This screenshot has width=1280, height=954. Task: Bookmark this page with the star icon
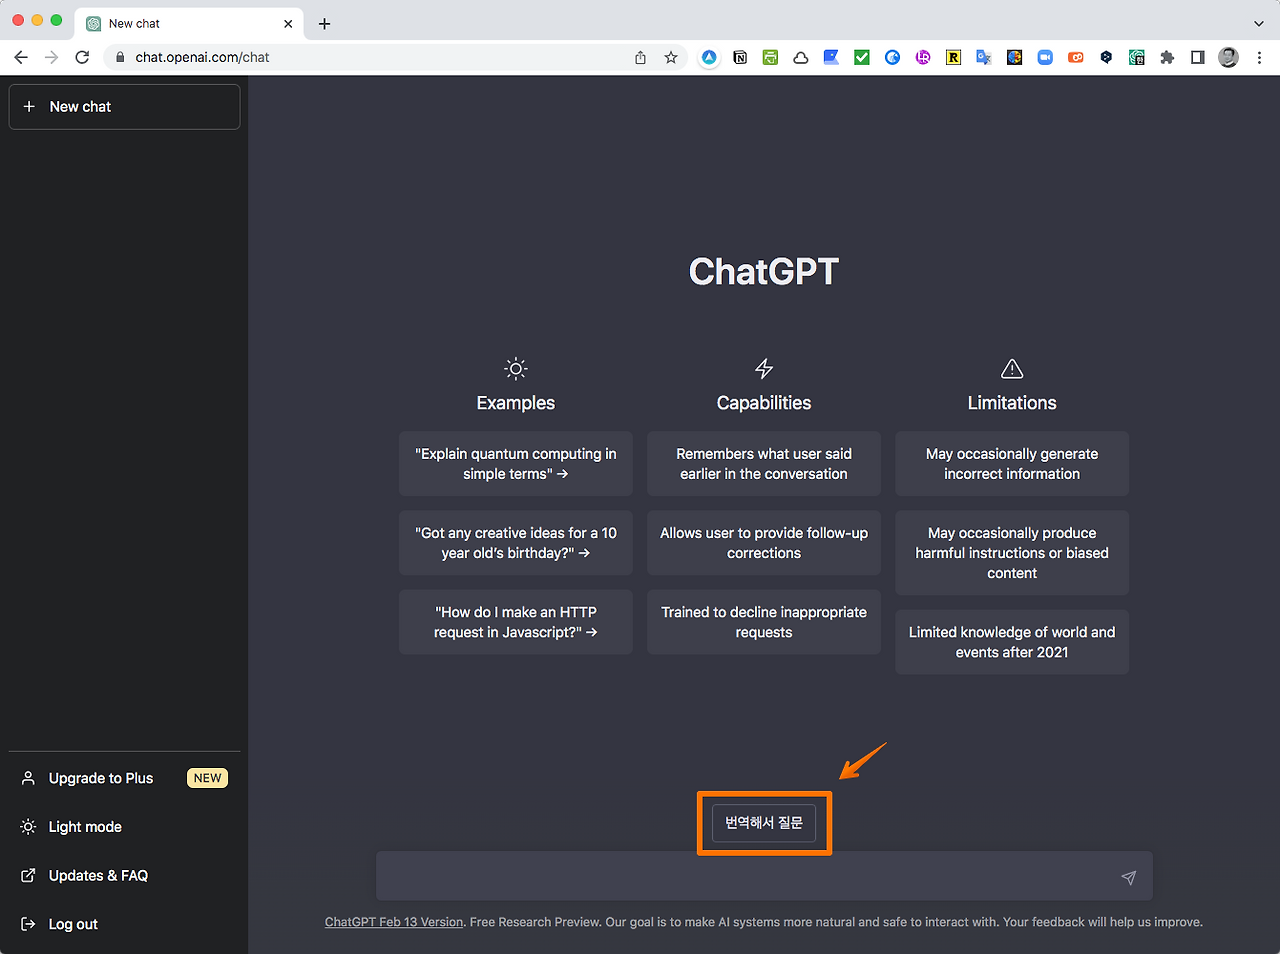coord(671,57)
